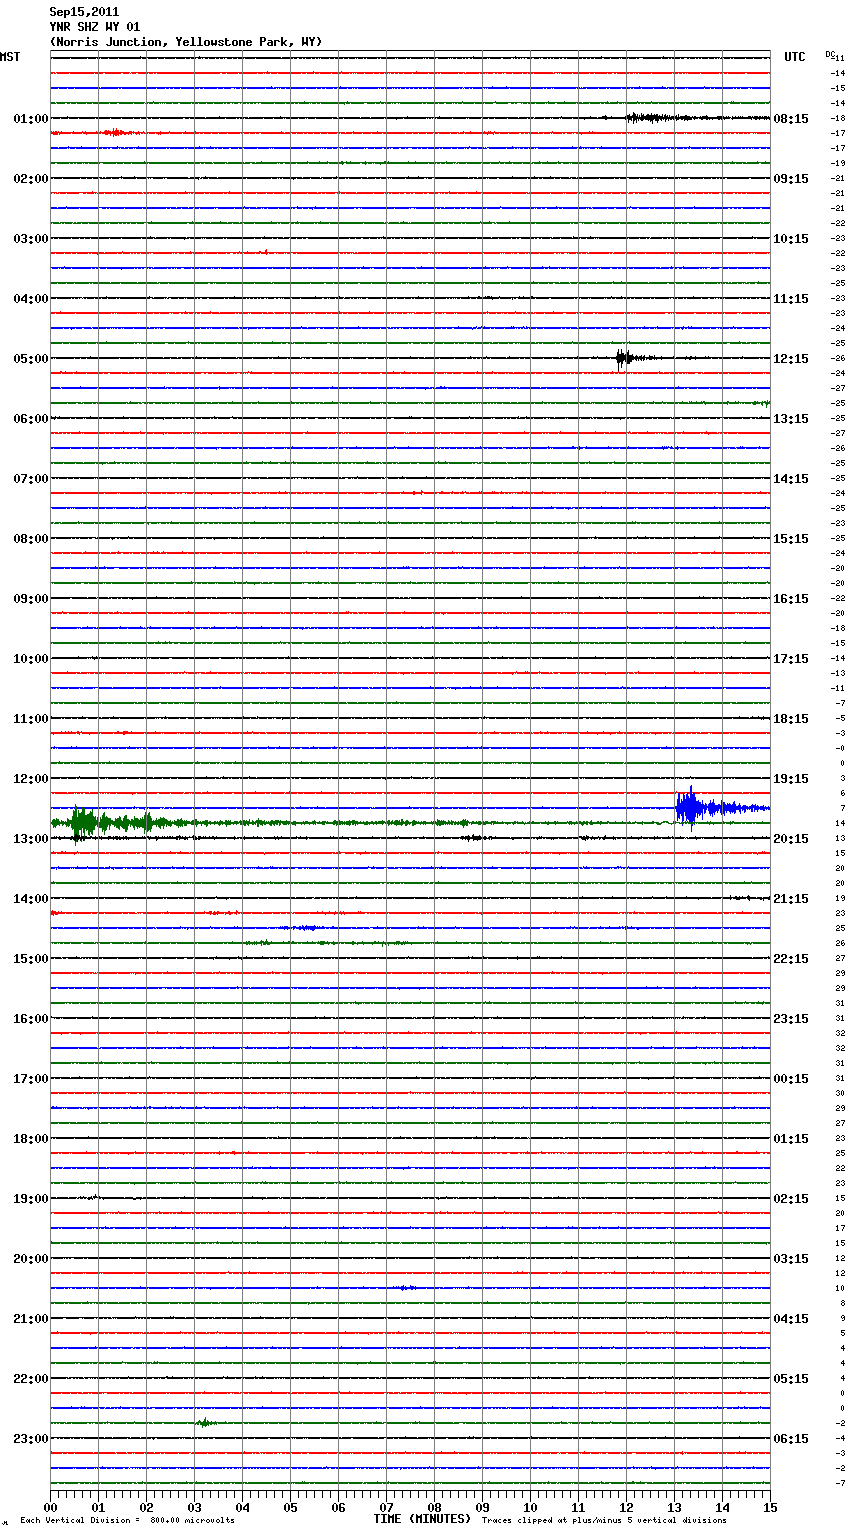Select the 21:00 MST time label
This screenshot has width=850, height=1534.
coord(31,1319)
